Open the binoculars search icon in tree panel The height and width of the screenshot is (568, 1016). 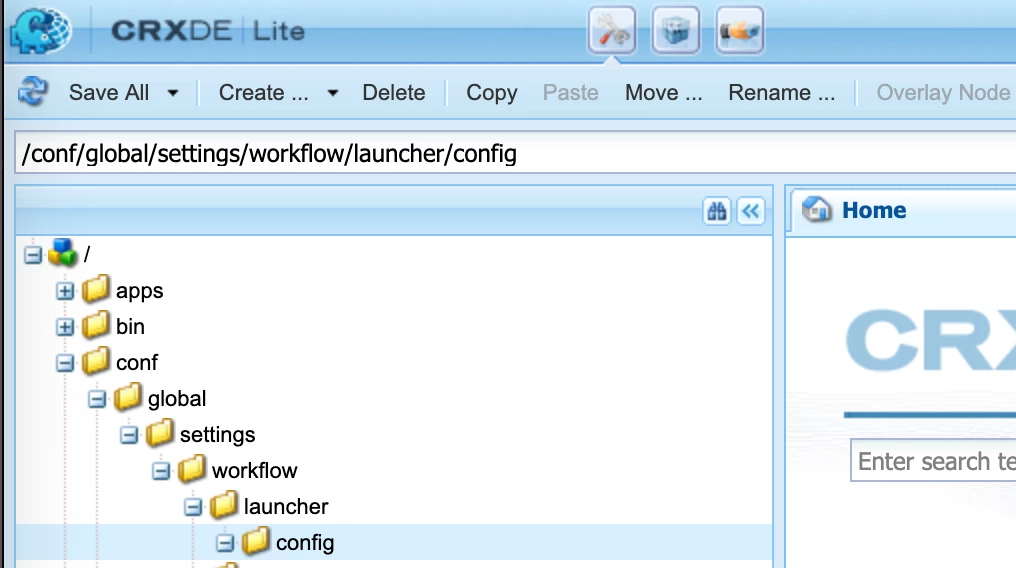pos(717,211)
